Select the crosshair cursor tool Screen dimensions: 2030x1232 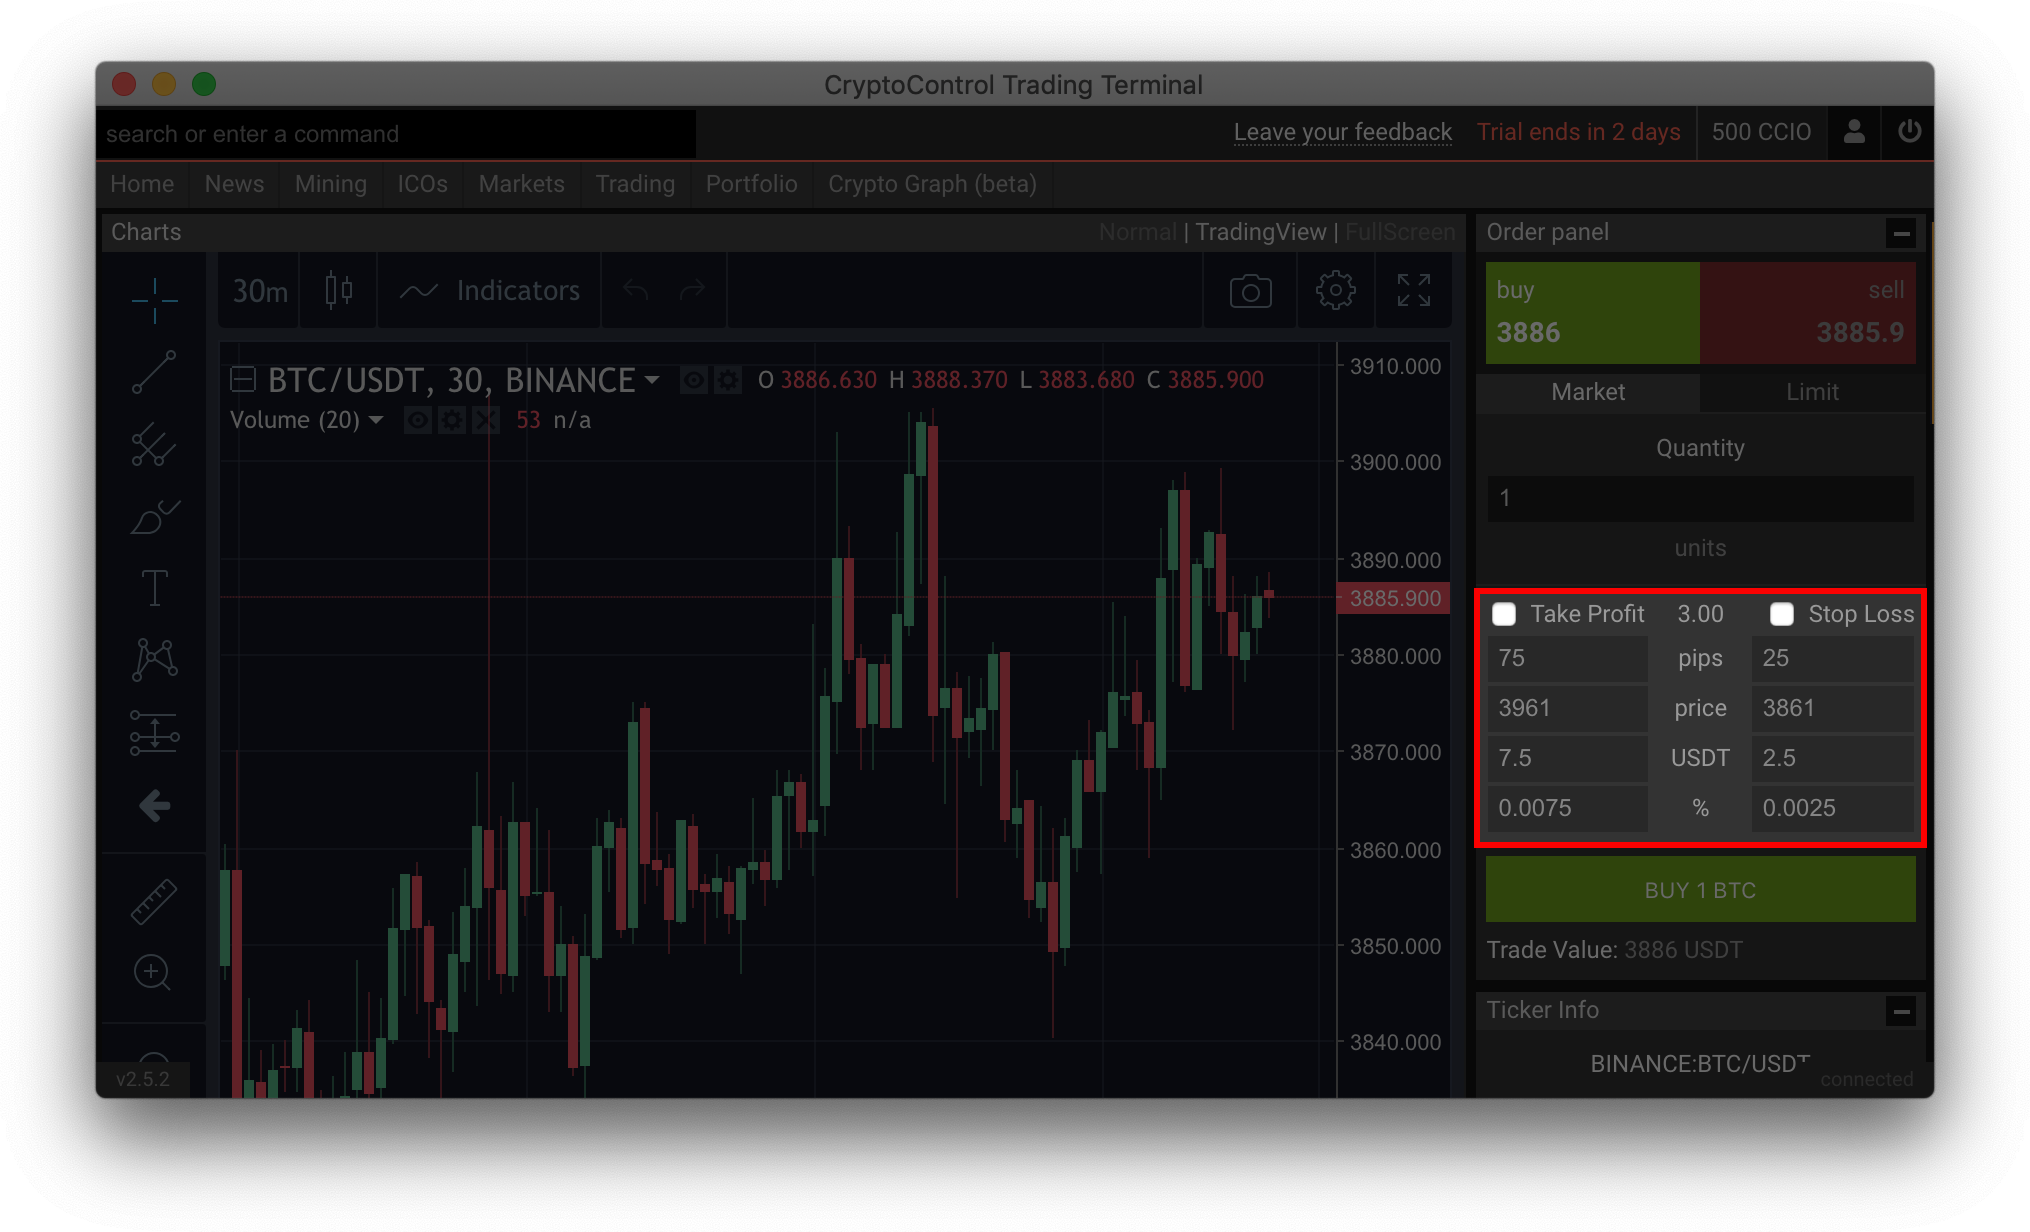pyautogui.click(x=154, y=300)
